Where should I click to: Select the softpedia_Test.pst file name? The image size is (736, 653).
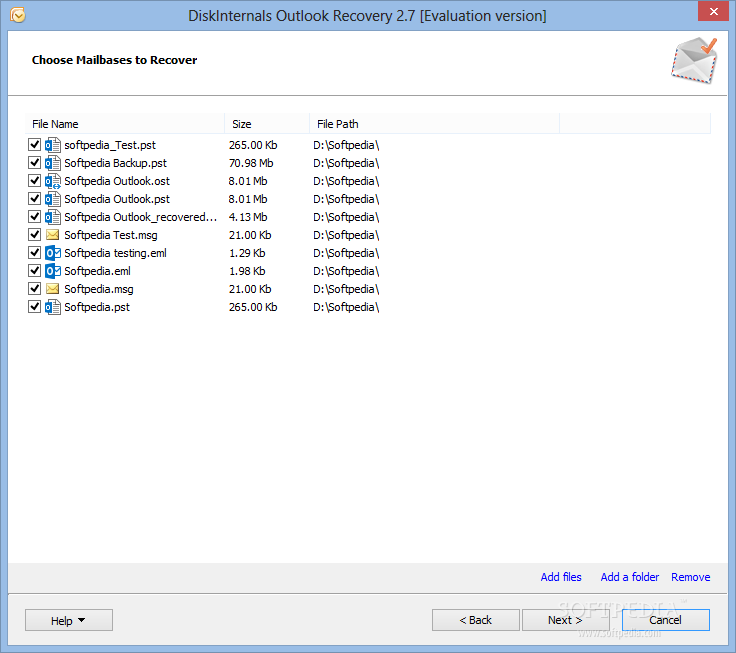click(x=110, y=145)
